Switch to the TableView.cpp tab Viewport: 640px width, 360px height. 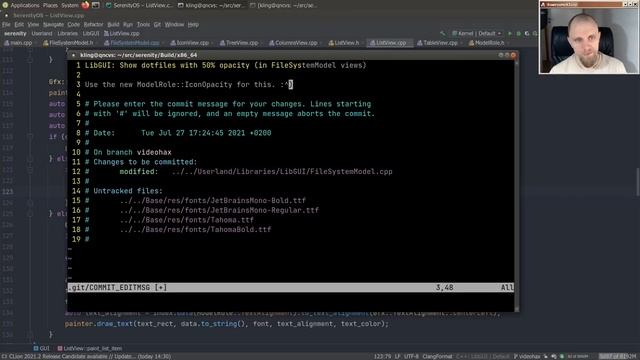[x=439, y=42]
